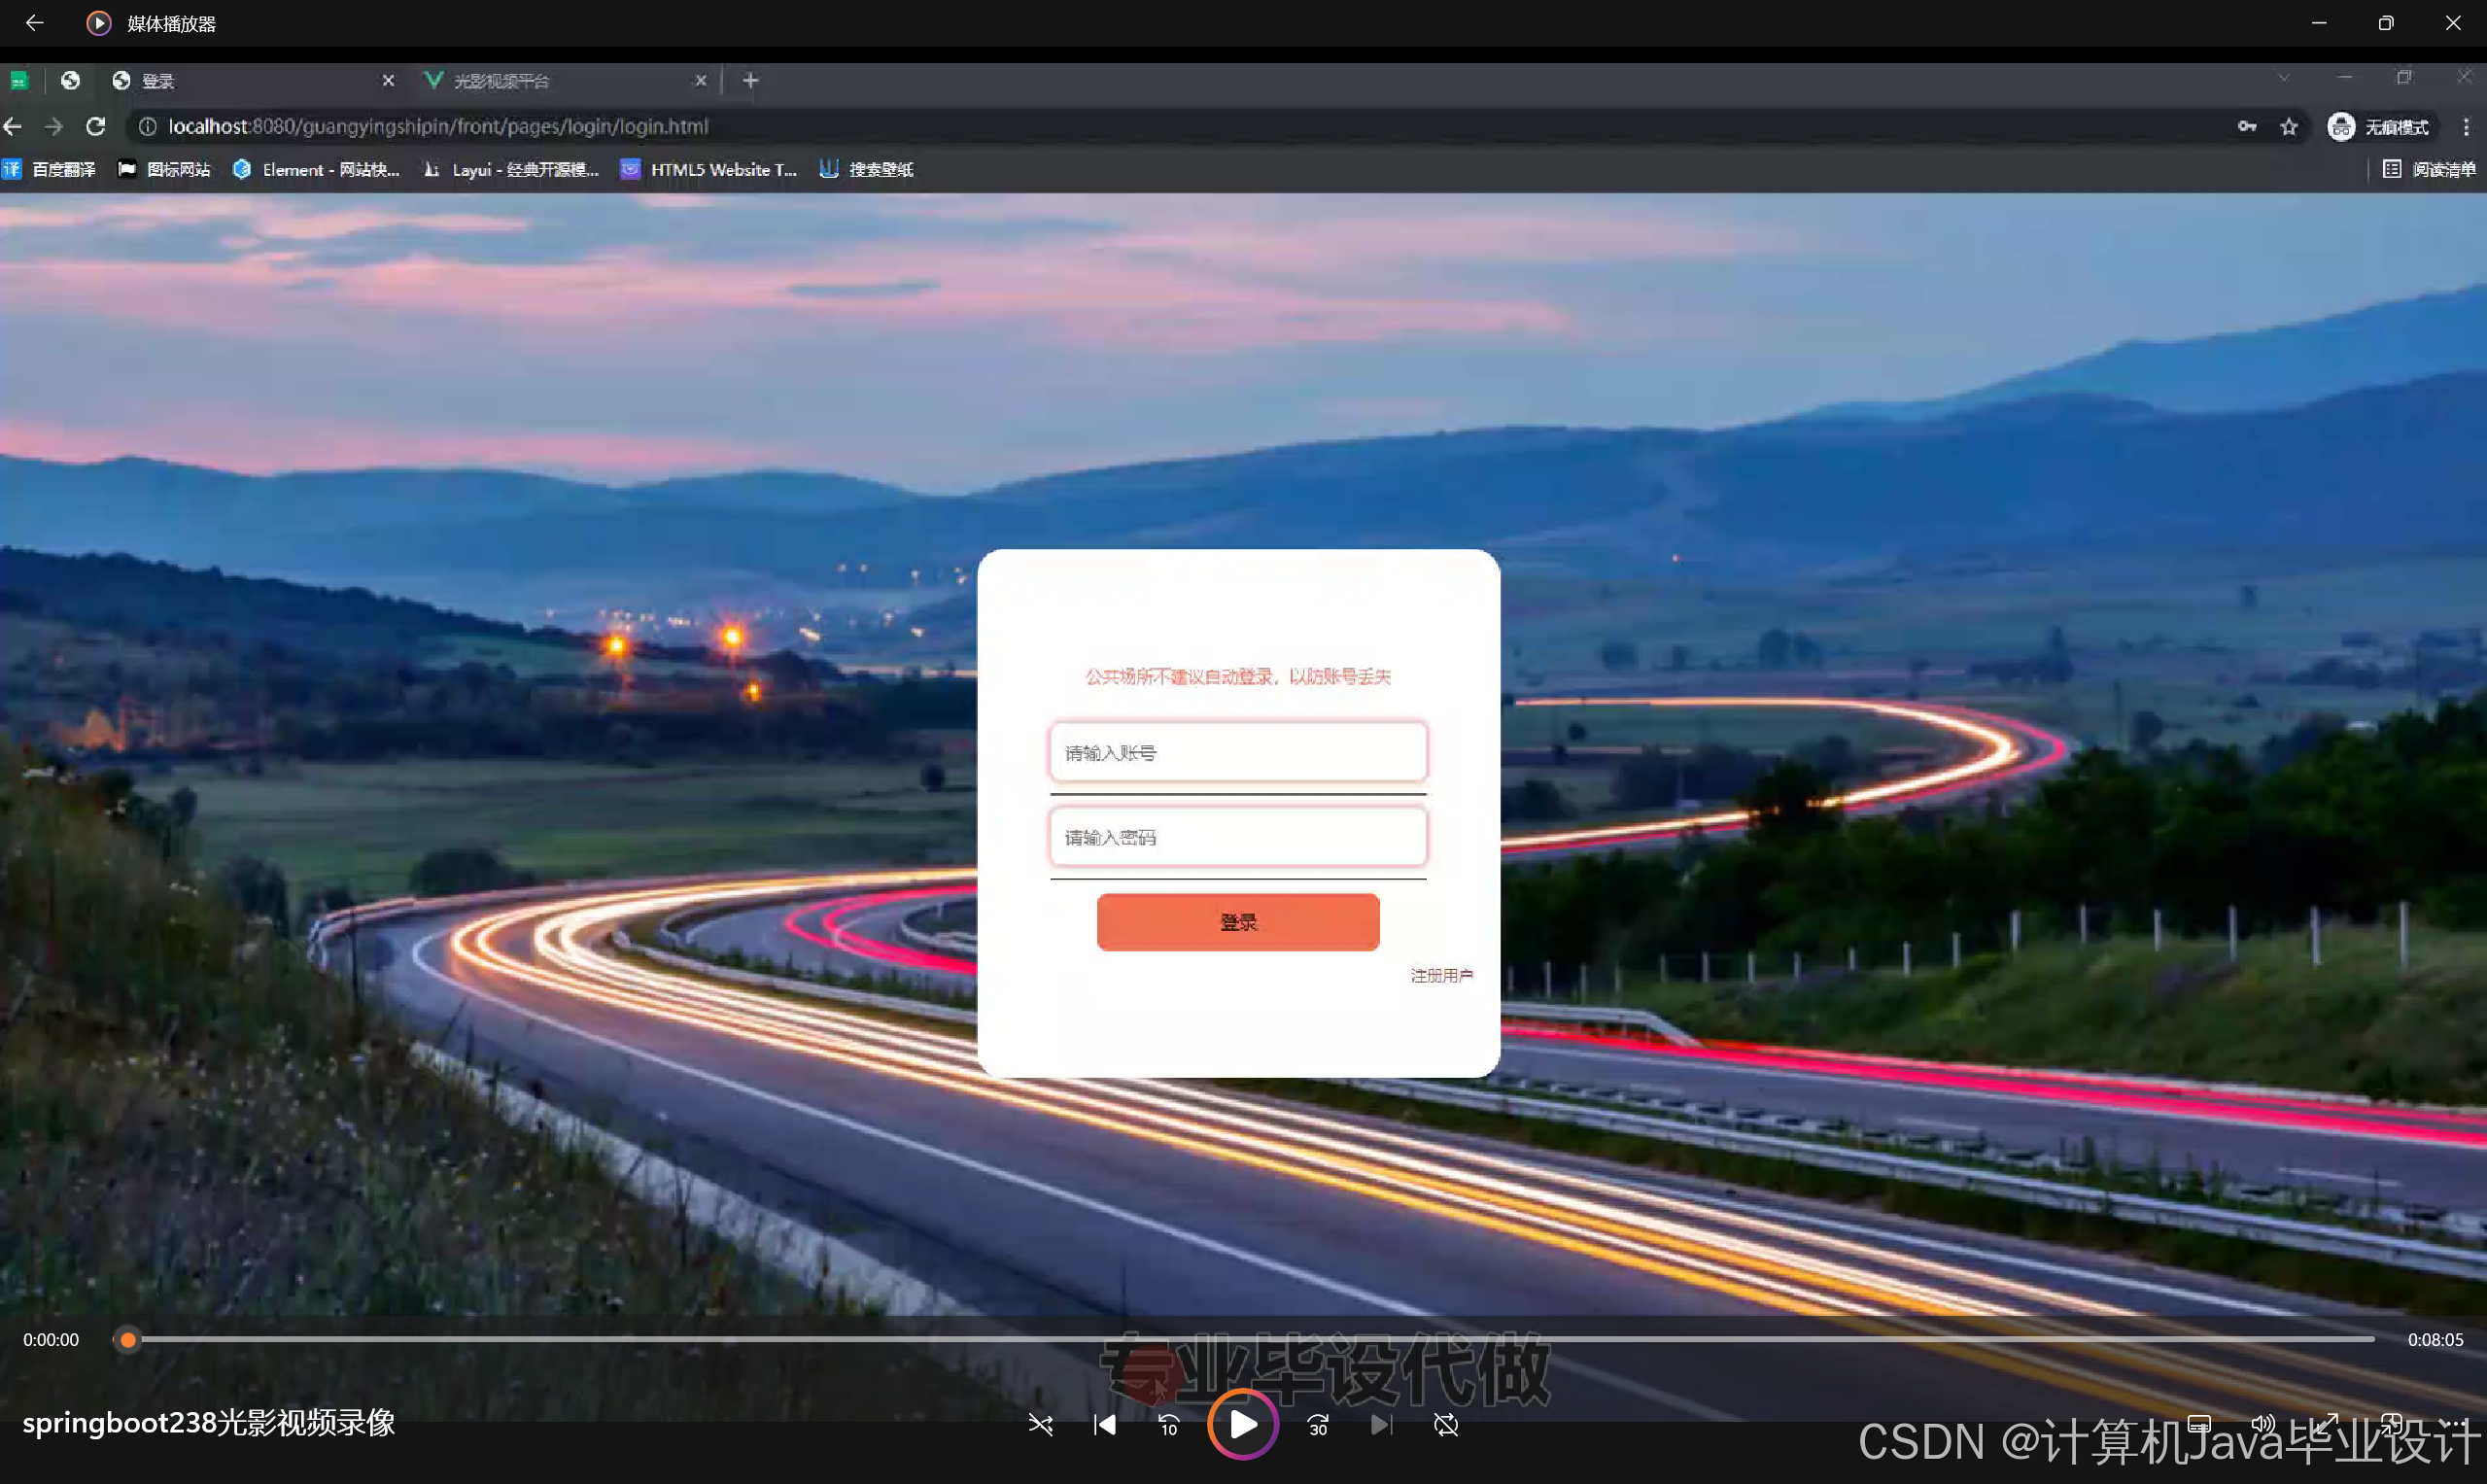Open the 注册用户 link
Viewport: 2487px width, 1484px height.
(1441, 975)
